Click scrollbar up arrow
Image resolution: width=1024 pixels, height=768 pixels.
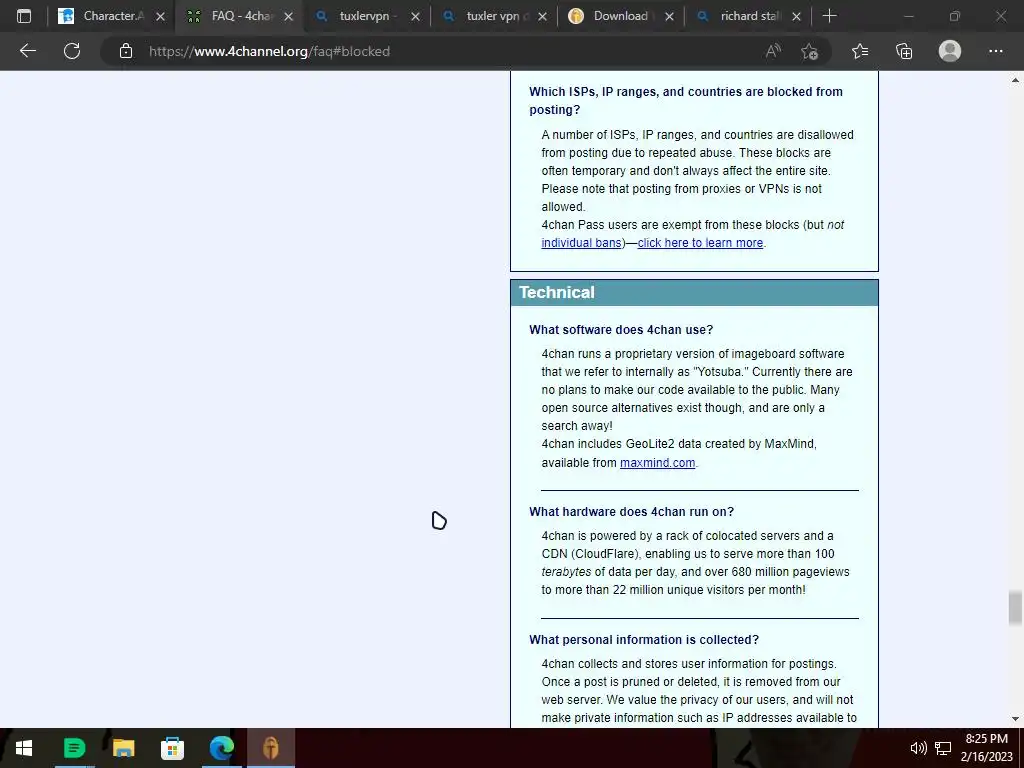tap(1015, 80)
